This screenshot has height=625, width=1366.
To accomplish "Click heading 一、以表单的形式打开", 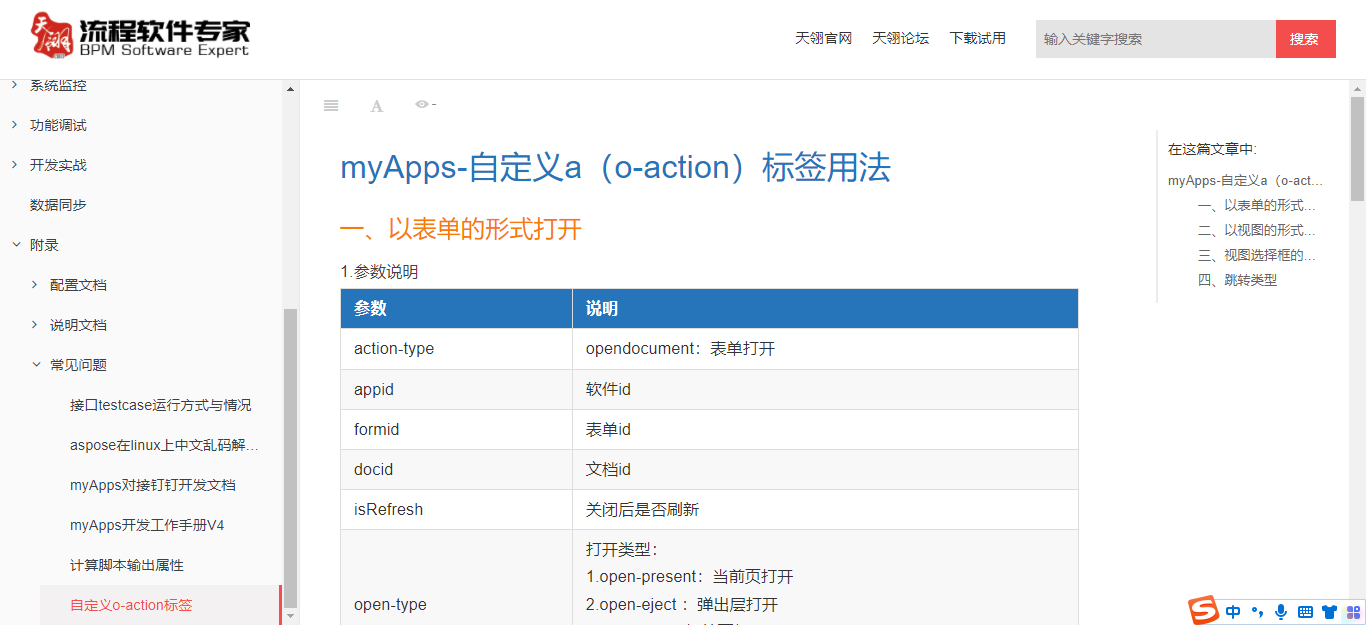I will [461, 229].
